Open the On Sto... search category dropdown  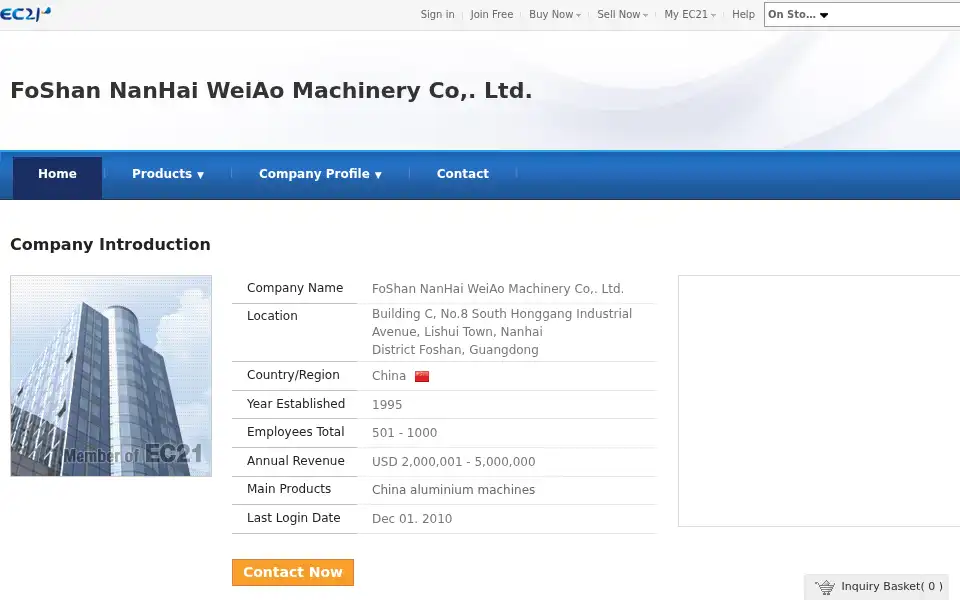(x=798, y=15)
